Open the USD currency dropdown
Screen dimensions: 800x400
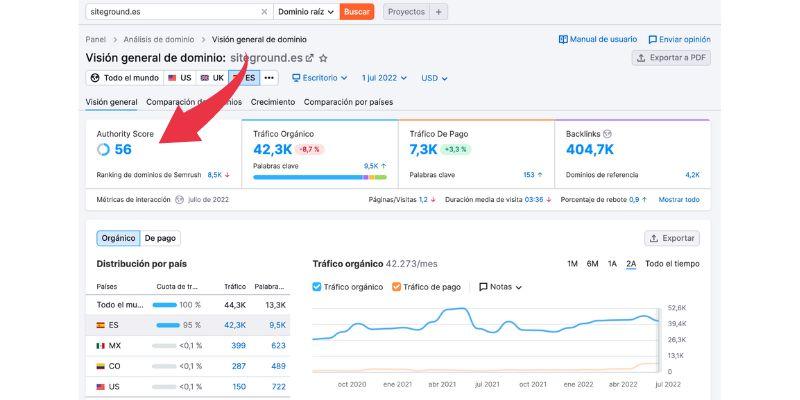coord(434,78)
